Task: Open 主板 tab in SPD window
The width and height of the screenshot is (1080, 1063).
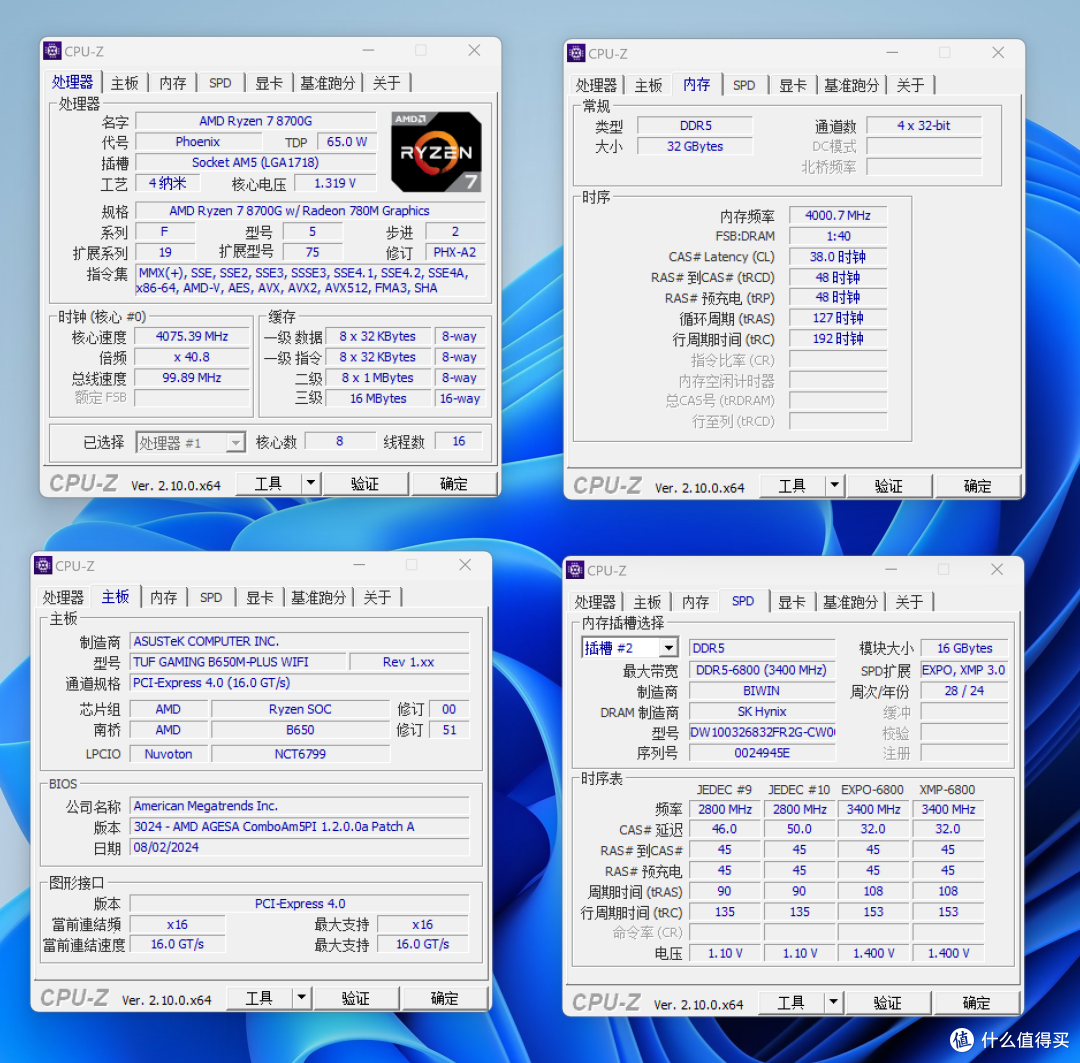Action: 647,602
